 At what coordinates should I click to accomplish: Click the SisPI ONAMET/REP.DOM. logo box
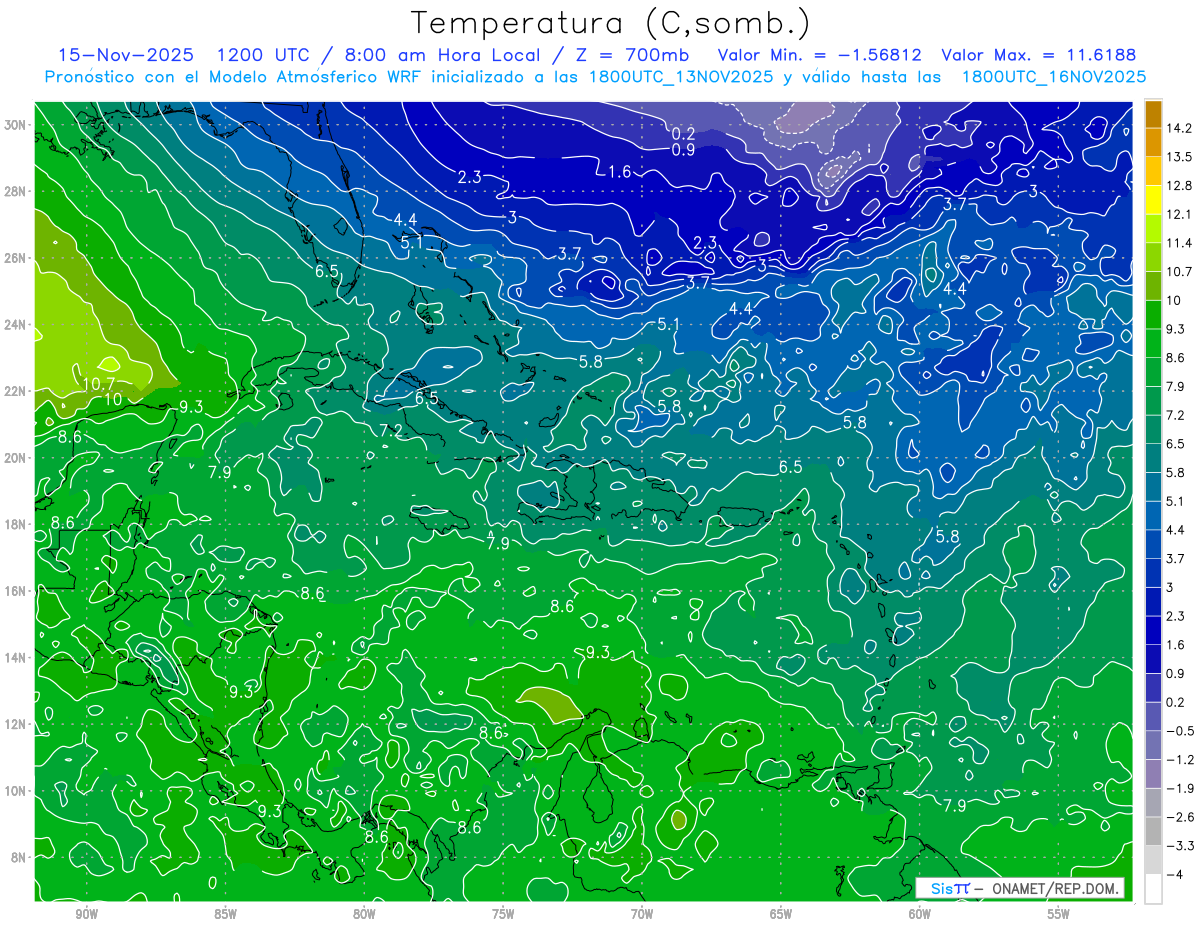(1020, 888)
